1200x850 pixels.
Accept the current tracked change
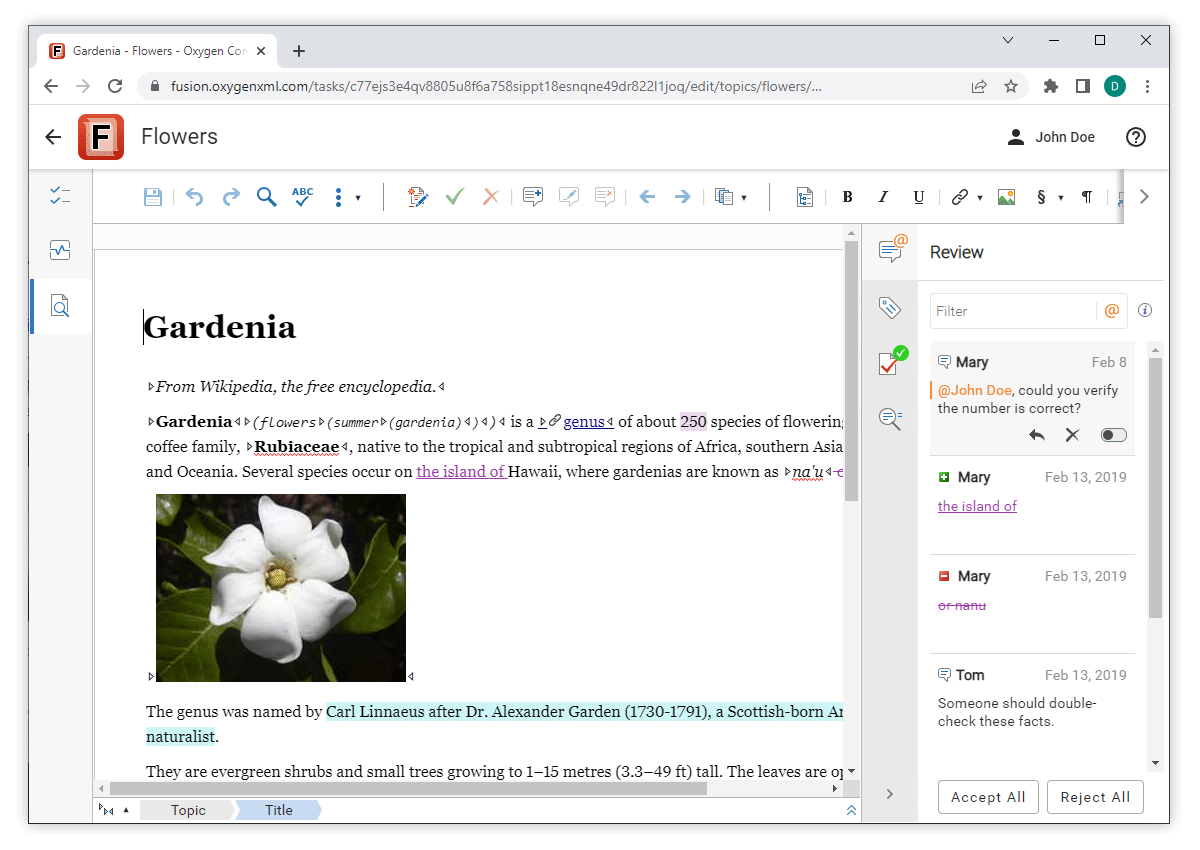tap(455, 197)
